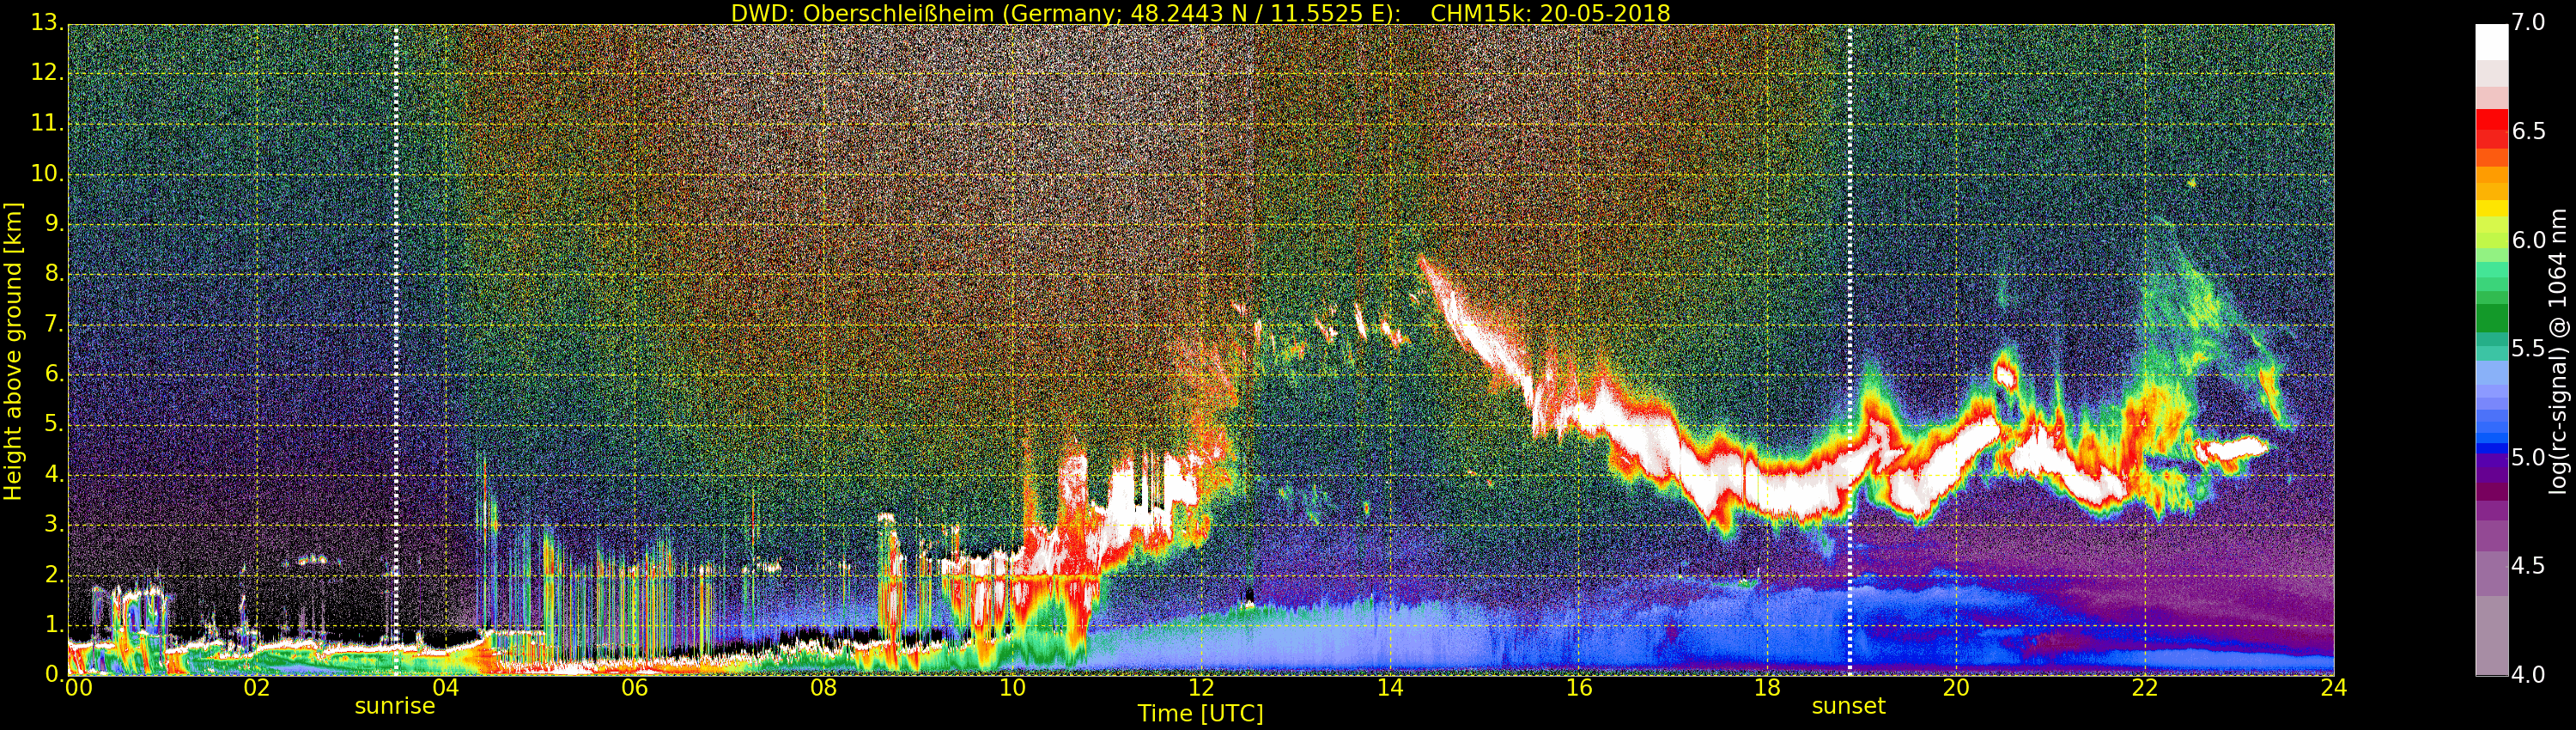
Task: Click the white dotted sunset vertical line
Action: click(1850, 350)
